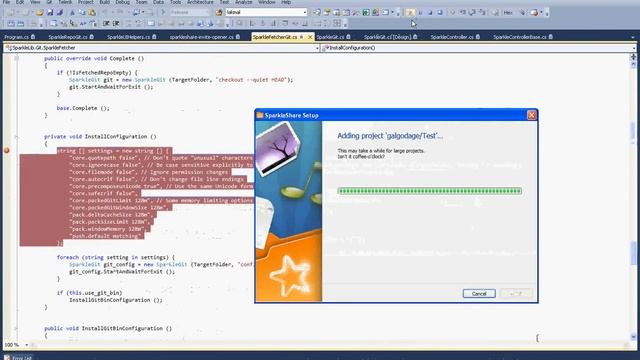Click the "git.StartAndWaitForExit ();" code line
The image size is (640, 360).
[111, 87]
